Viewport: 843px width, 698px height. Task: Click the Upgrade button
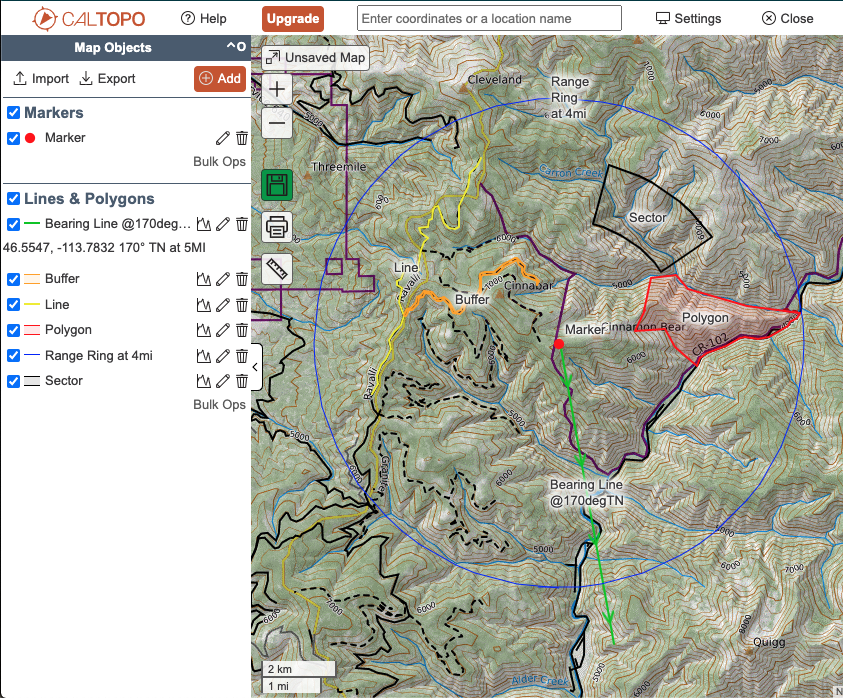pos(293,18)
